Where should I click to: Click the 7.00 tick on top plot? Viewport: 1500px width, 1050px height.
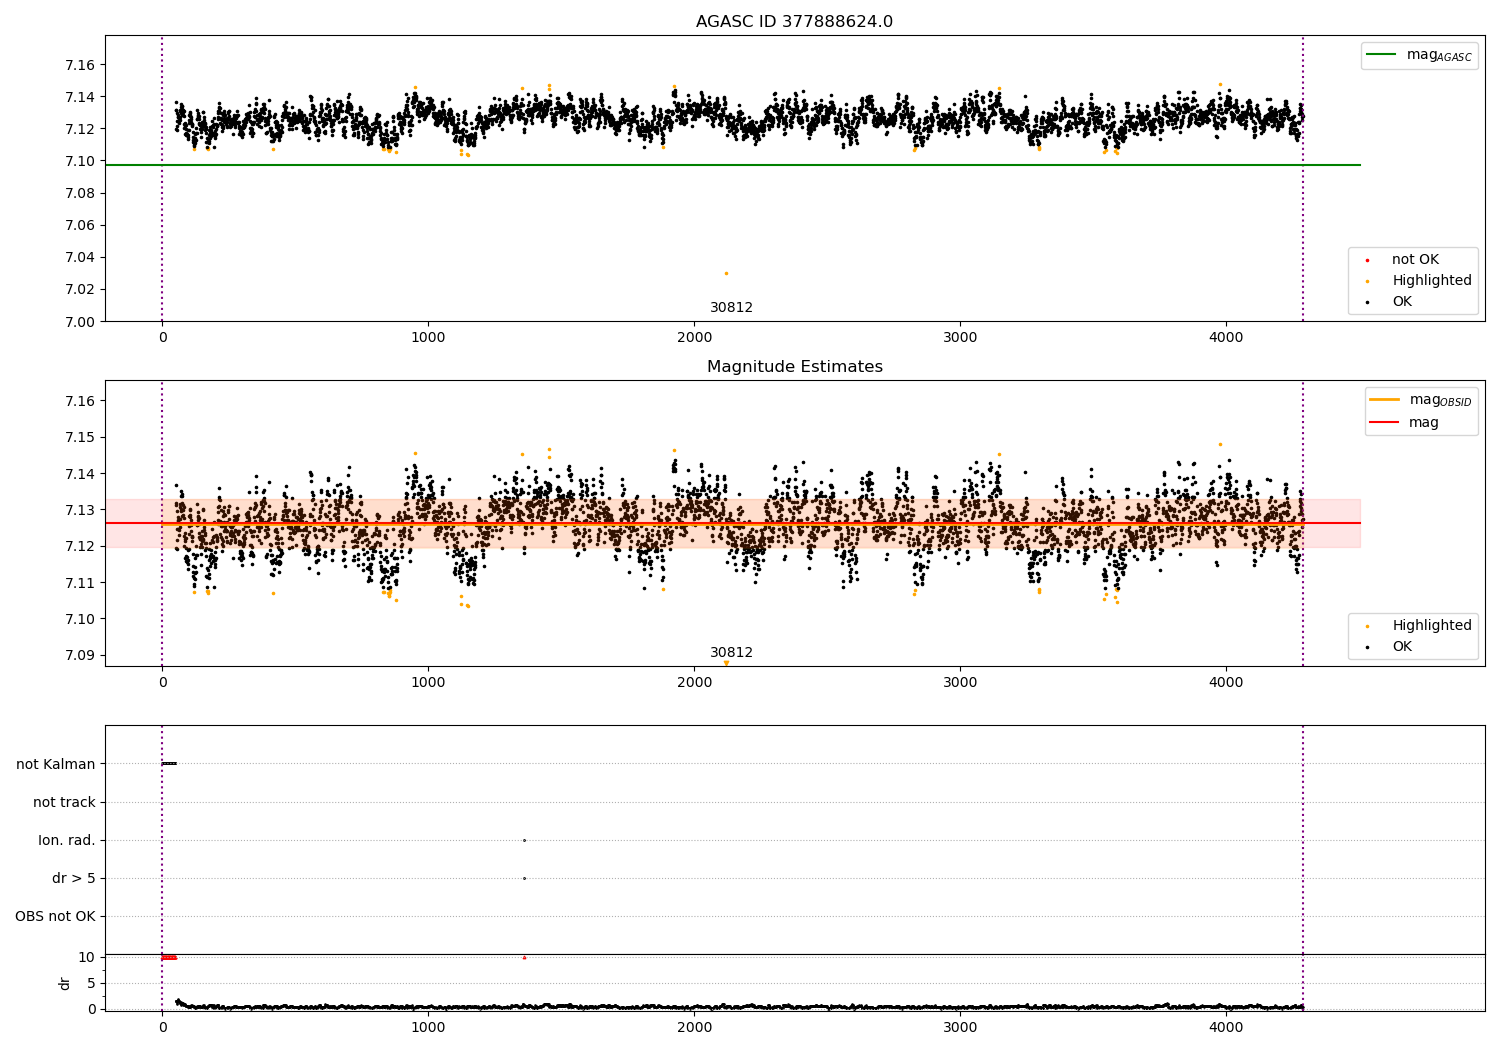[x=80, y=322]
